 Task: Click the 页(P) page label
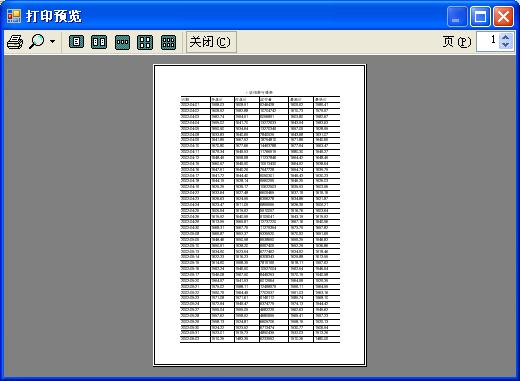click(x=457, y=42)
